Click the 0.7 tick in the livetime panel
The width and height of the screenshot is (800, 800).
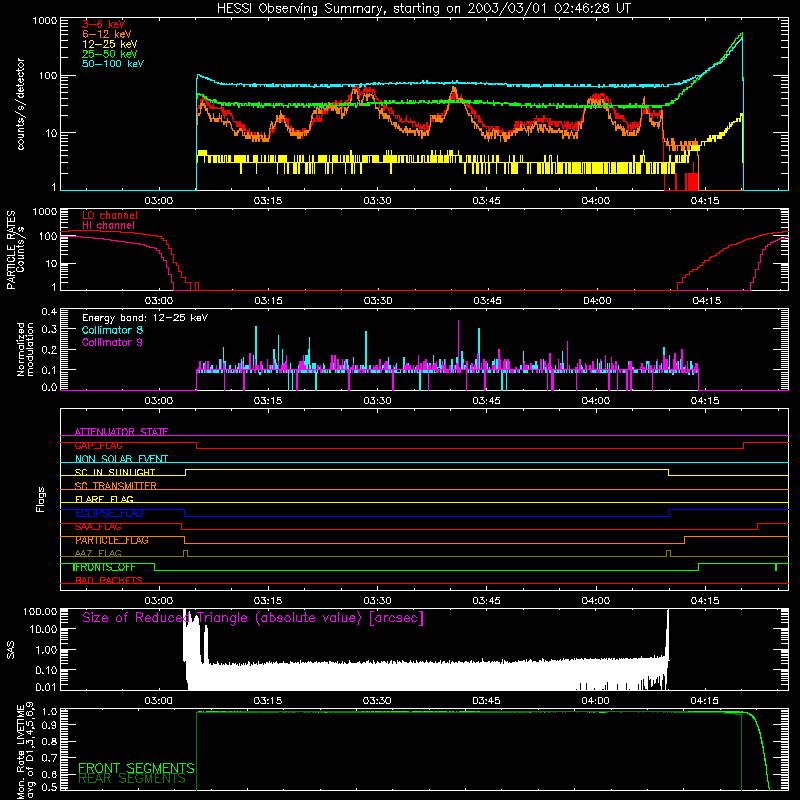pos(50,758)
